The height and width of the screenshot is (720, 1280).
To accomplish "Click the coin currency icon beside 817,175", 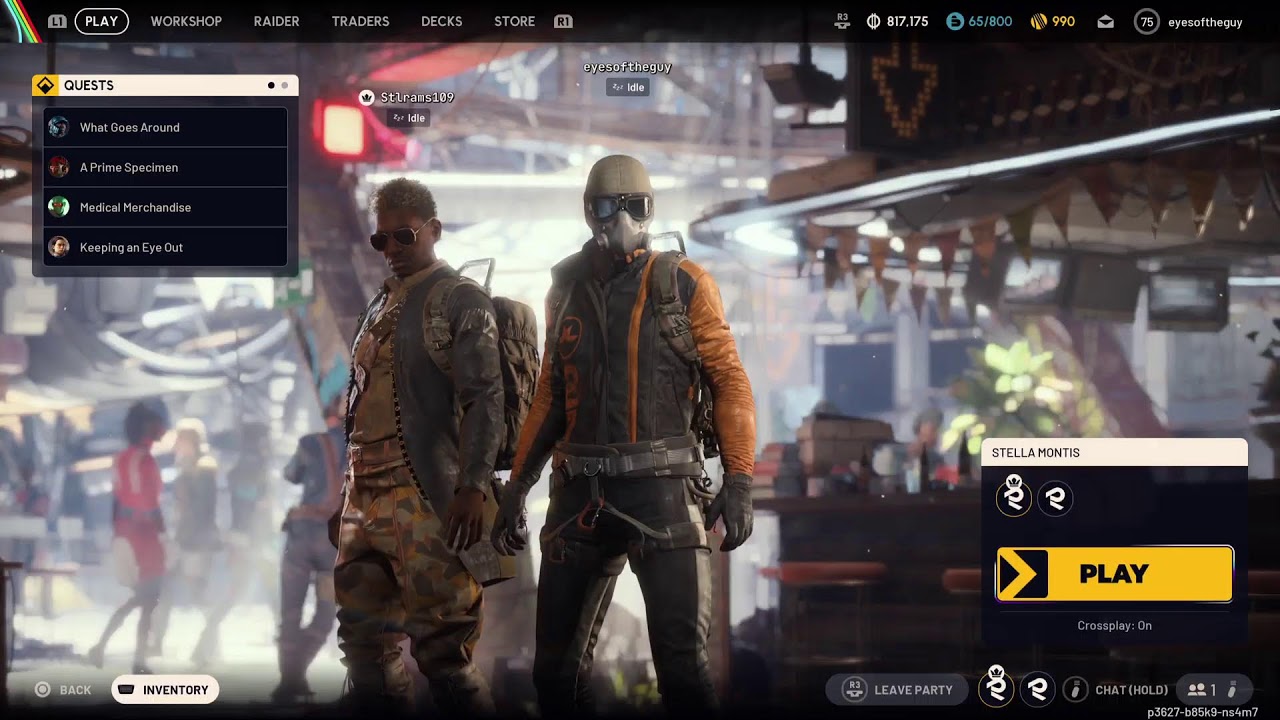I will [873, 21].
